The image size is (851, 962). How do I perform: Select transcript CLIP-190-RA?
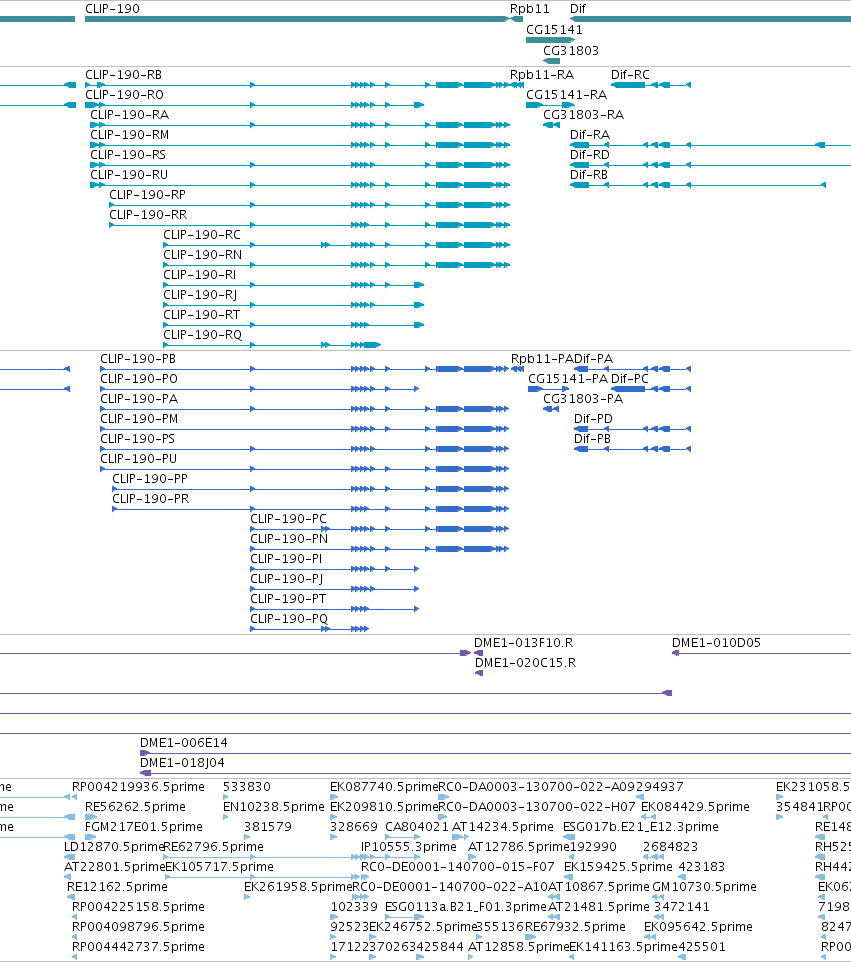pyautogui.click(x=300, y=125)
